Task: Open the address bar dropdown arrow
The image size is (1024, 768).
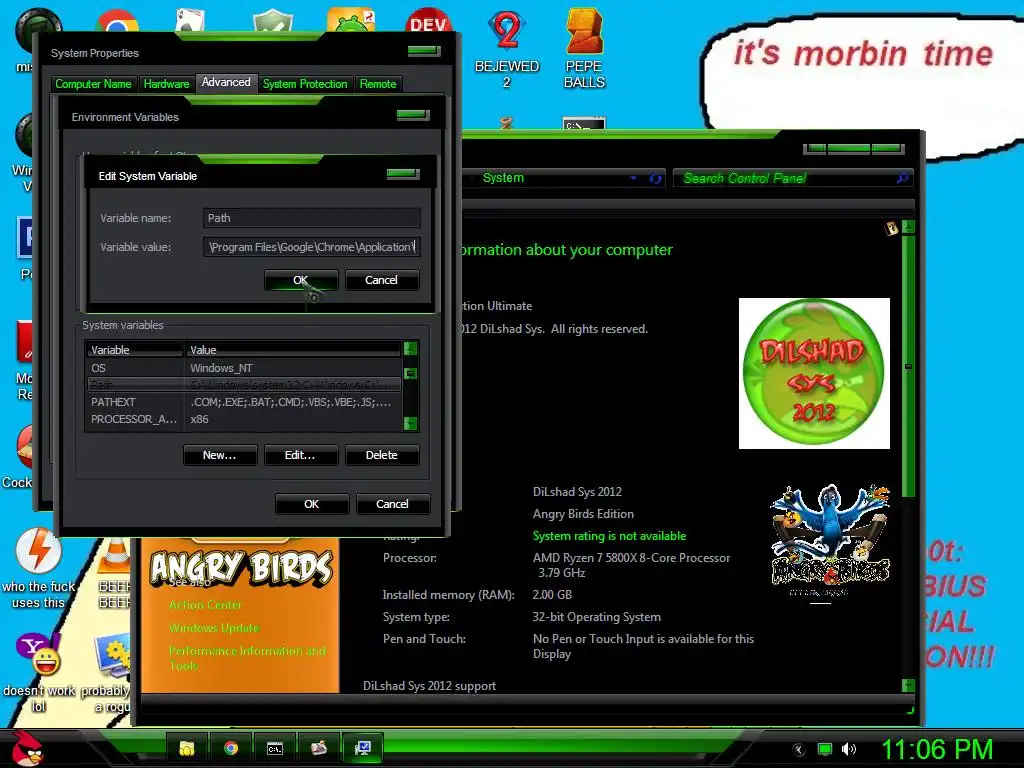Action: click(x=633, y=178)
